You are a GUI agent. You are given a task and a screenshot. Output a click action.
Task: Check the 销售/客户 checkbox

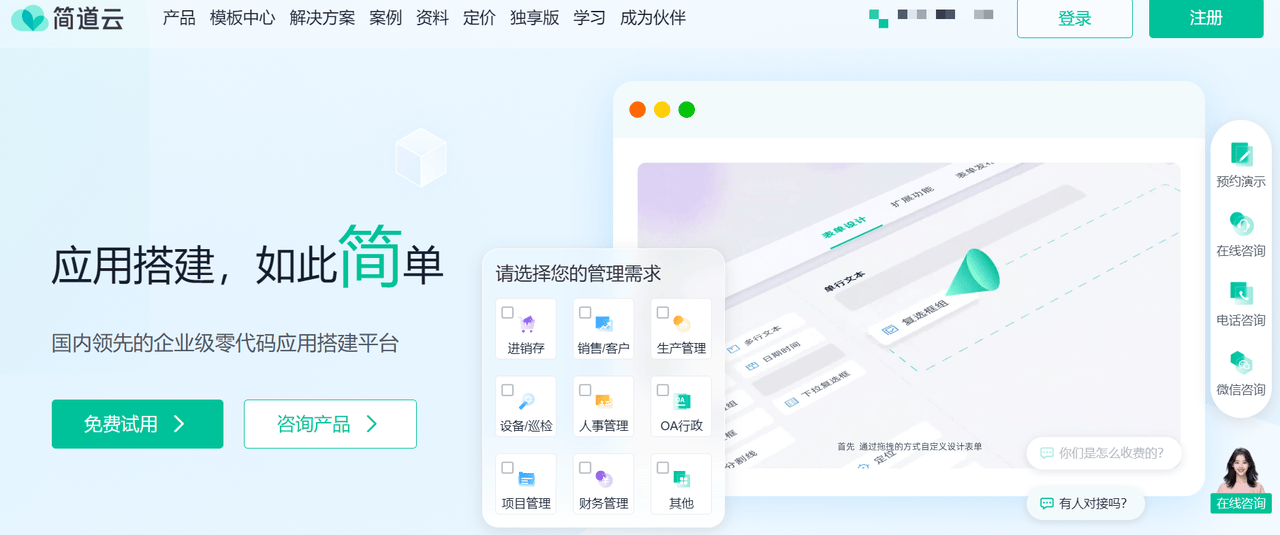point(585,313)
